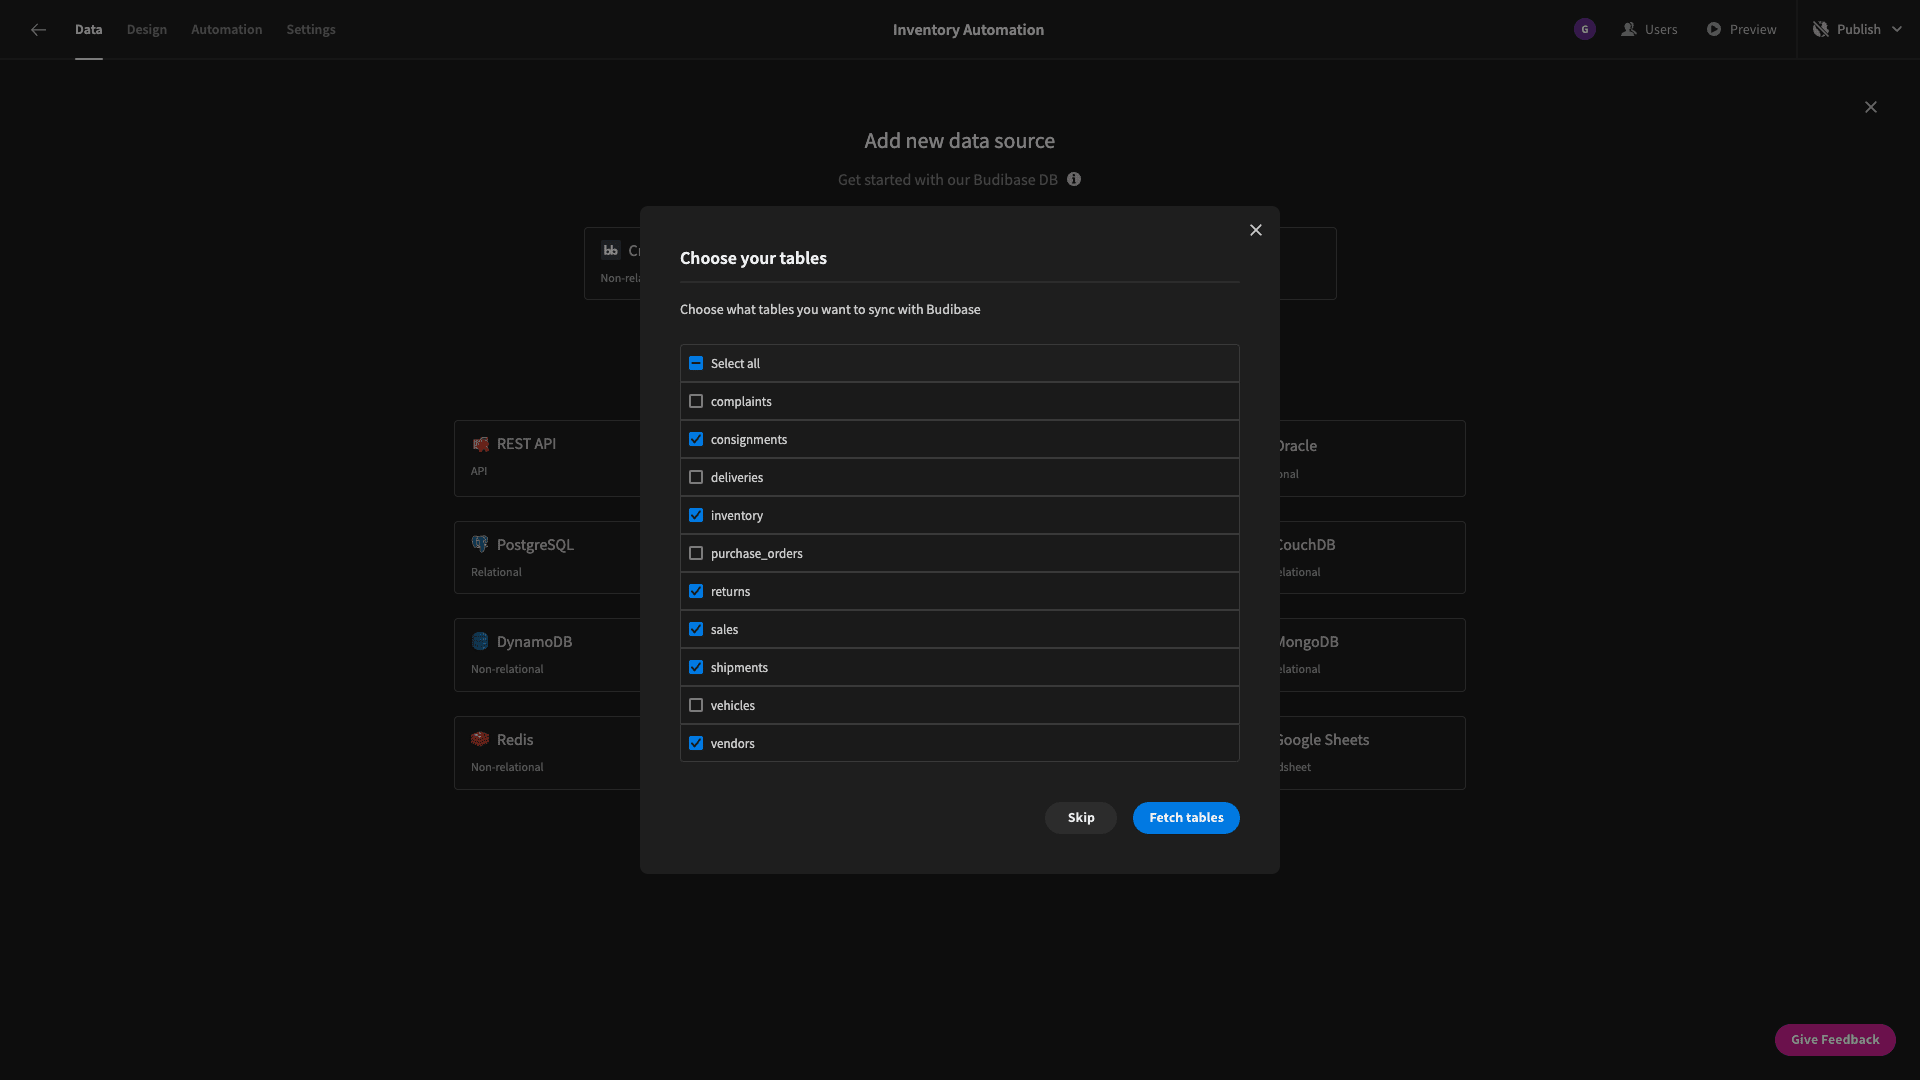Open Users management

tap(1649, 30)
